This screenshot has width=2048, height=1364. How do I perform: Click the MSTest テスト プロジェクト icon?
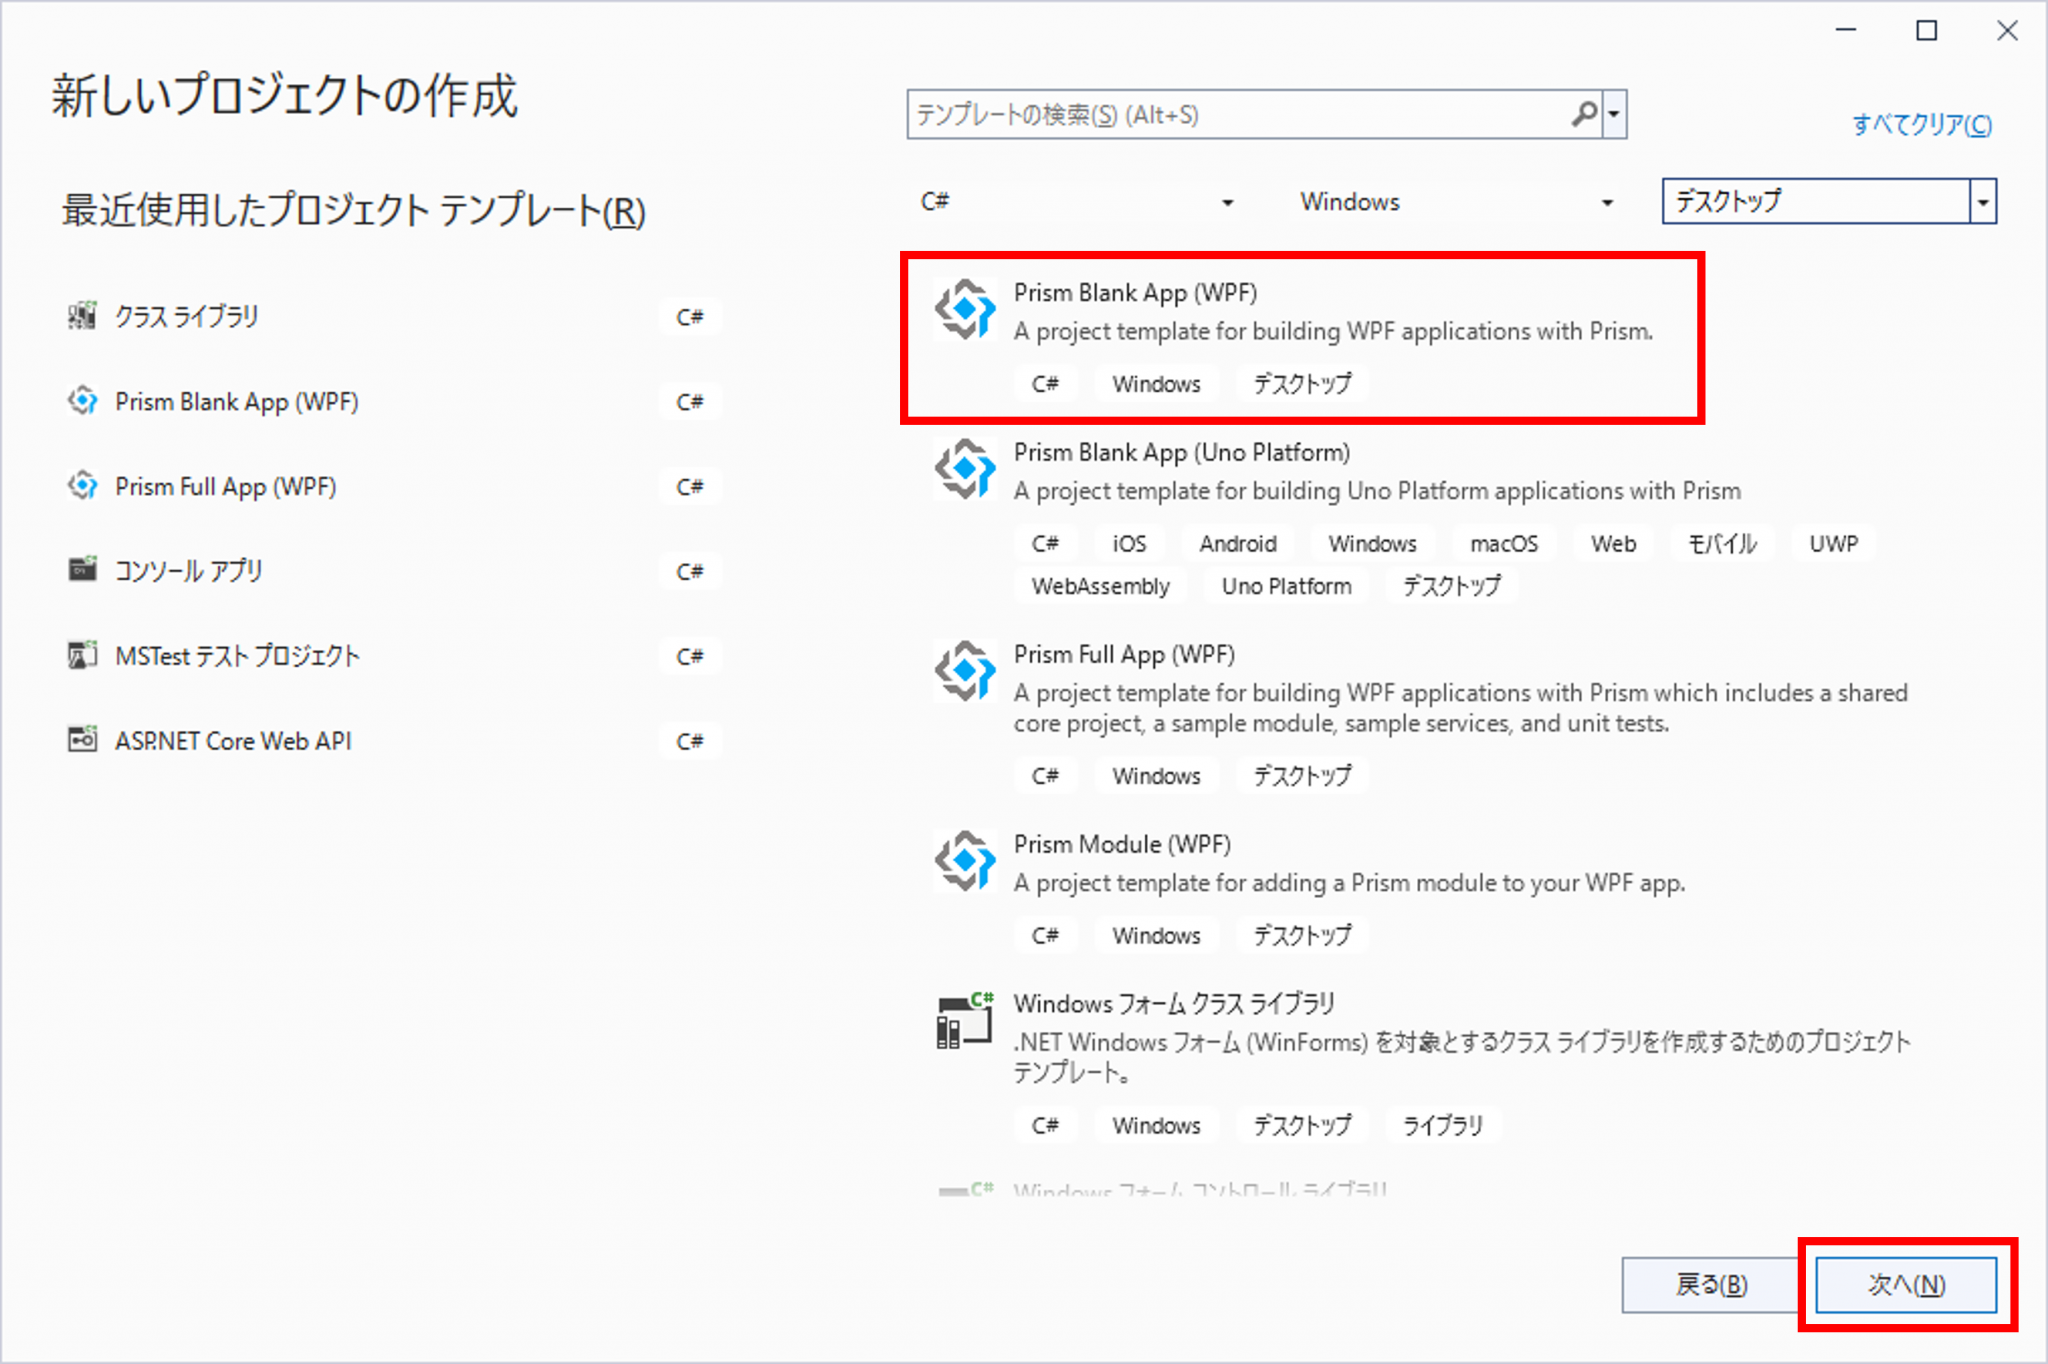pos(82,655)
